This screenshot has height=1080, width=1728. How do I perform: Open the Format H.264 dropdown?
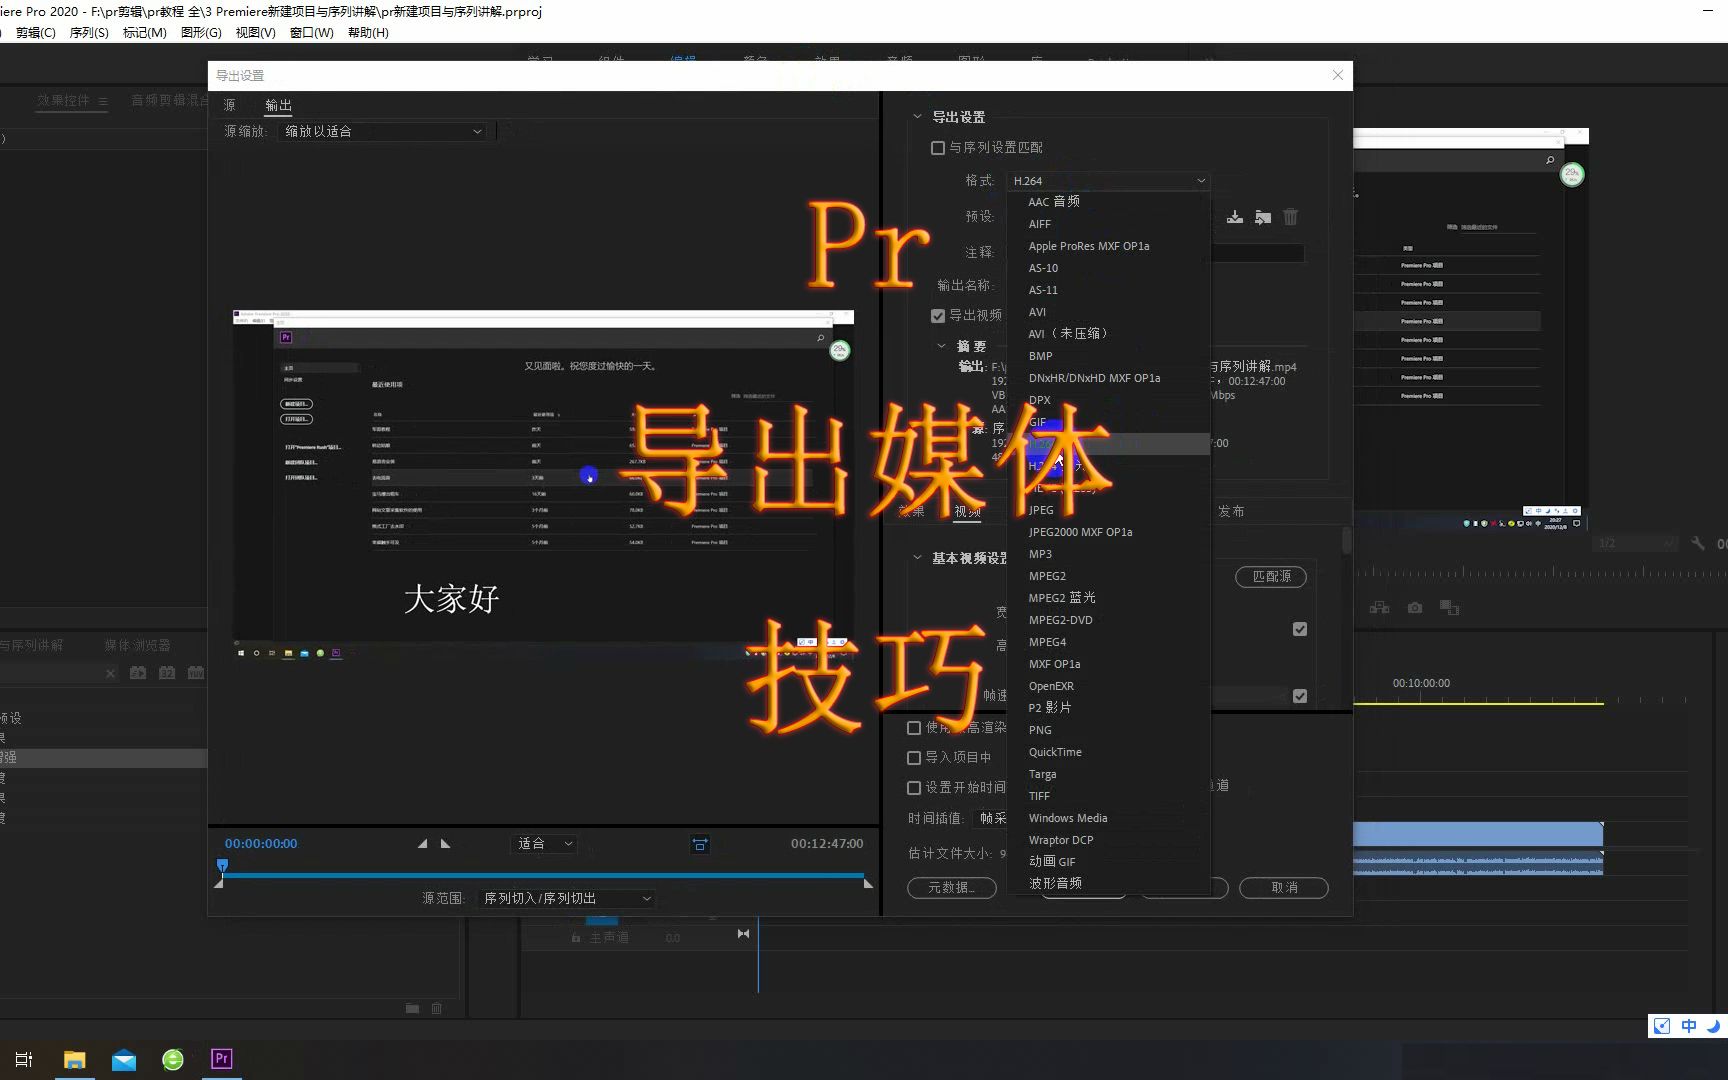1108,181
